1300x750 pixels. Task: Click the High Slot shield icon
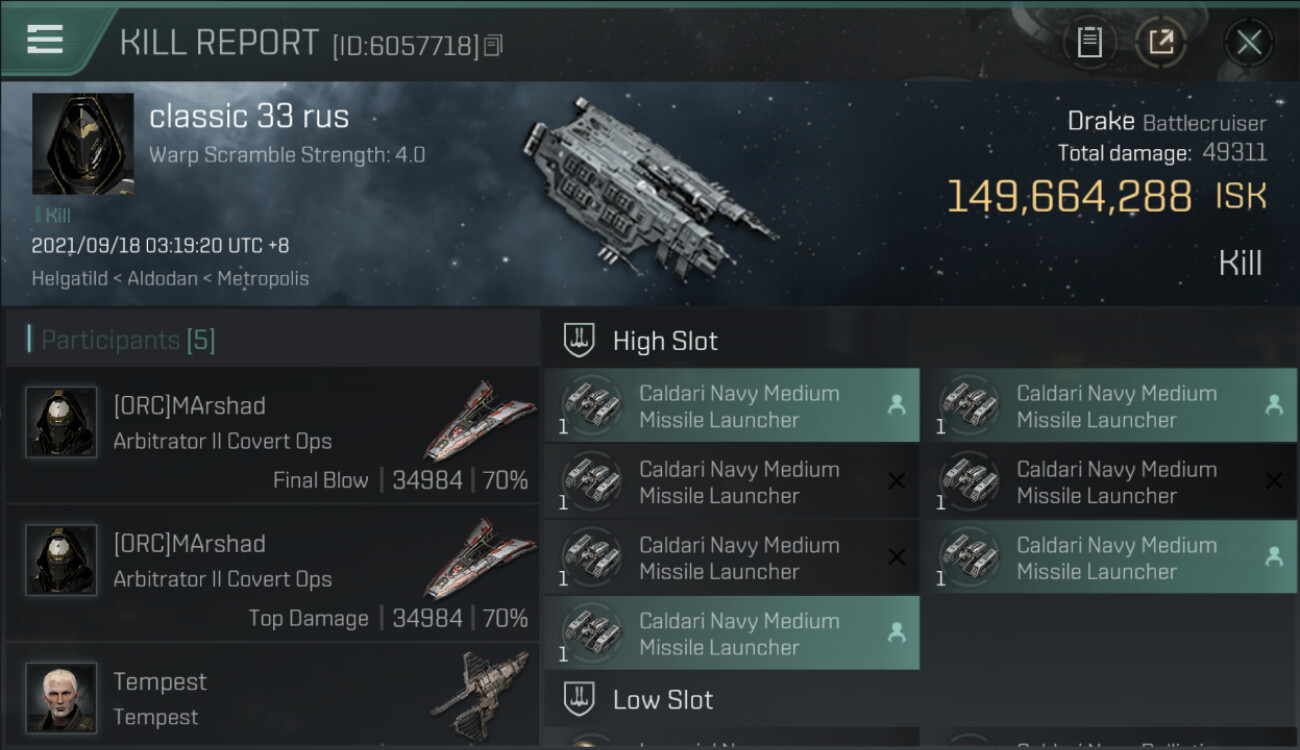click(x=579, y=340)
